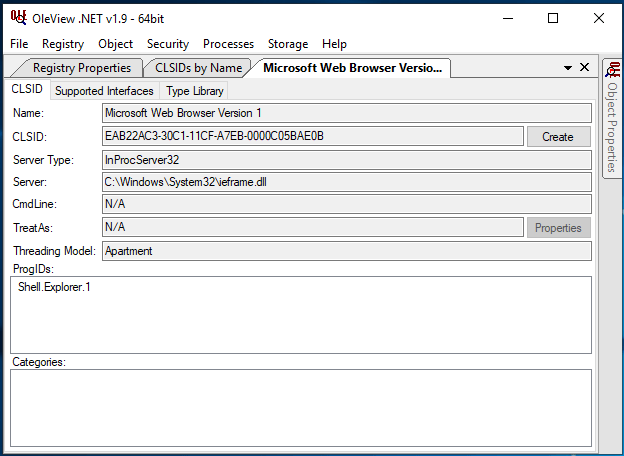Click the OleView .NET app icon in title bar

pos(18,18)
